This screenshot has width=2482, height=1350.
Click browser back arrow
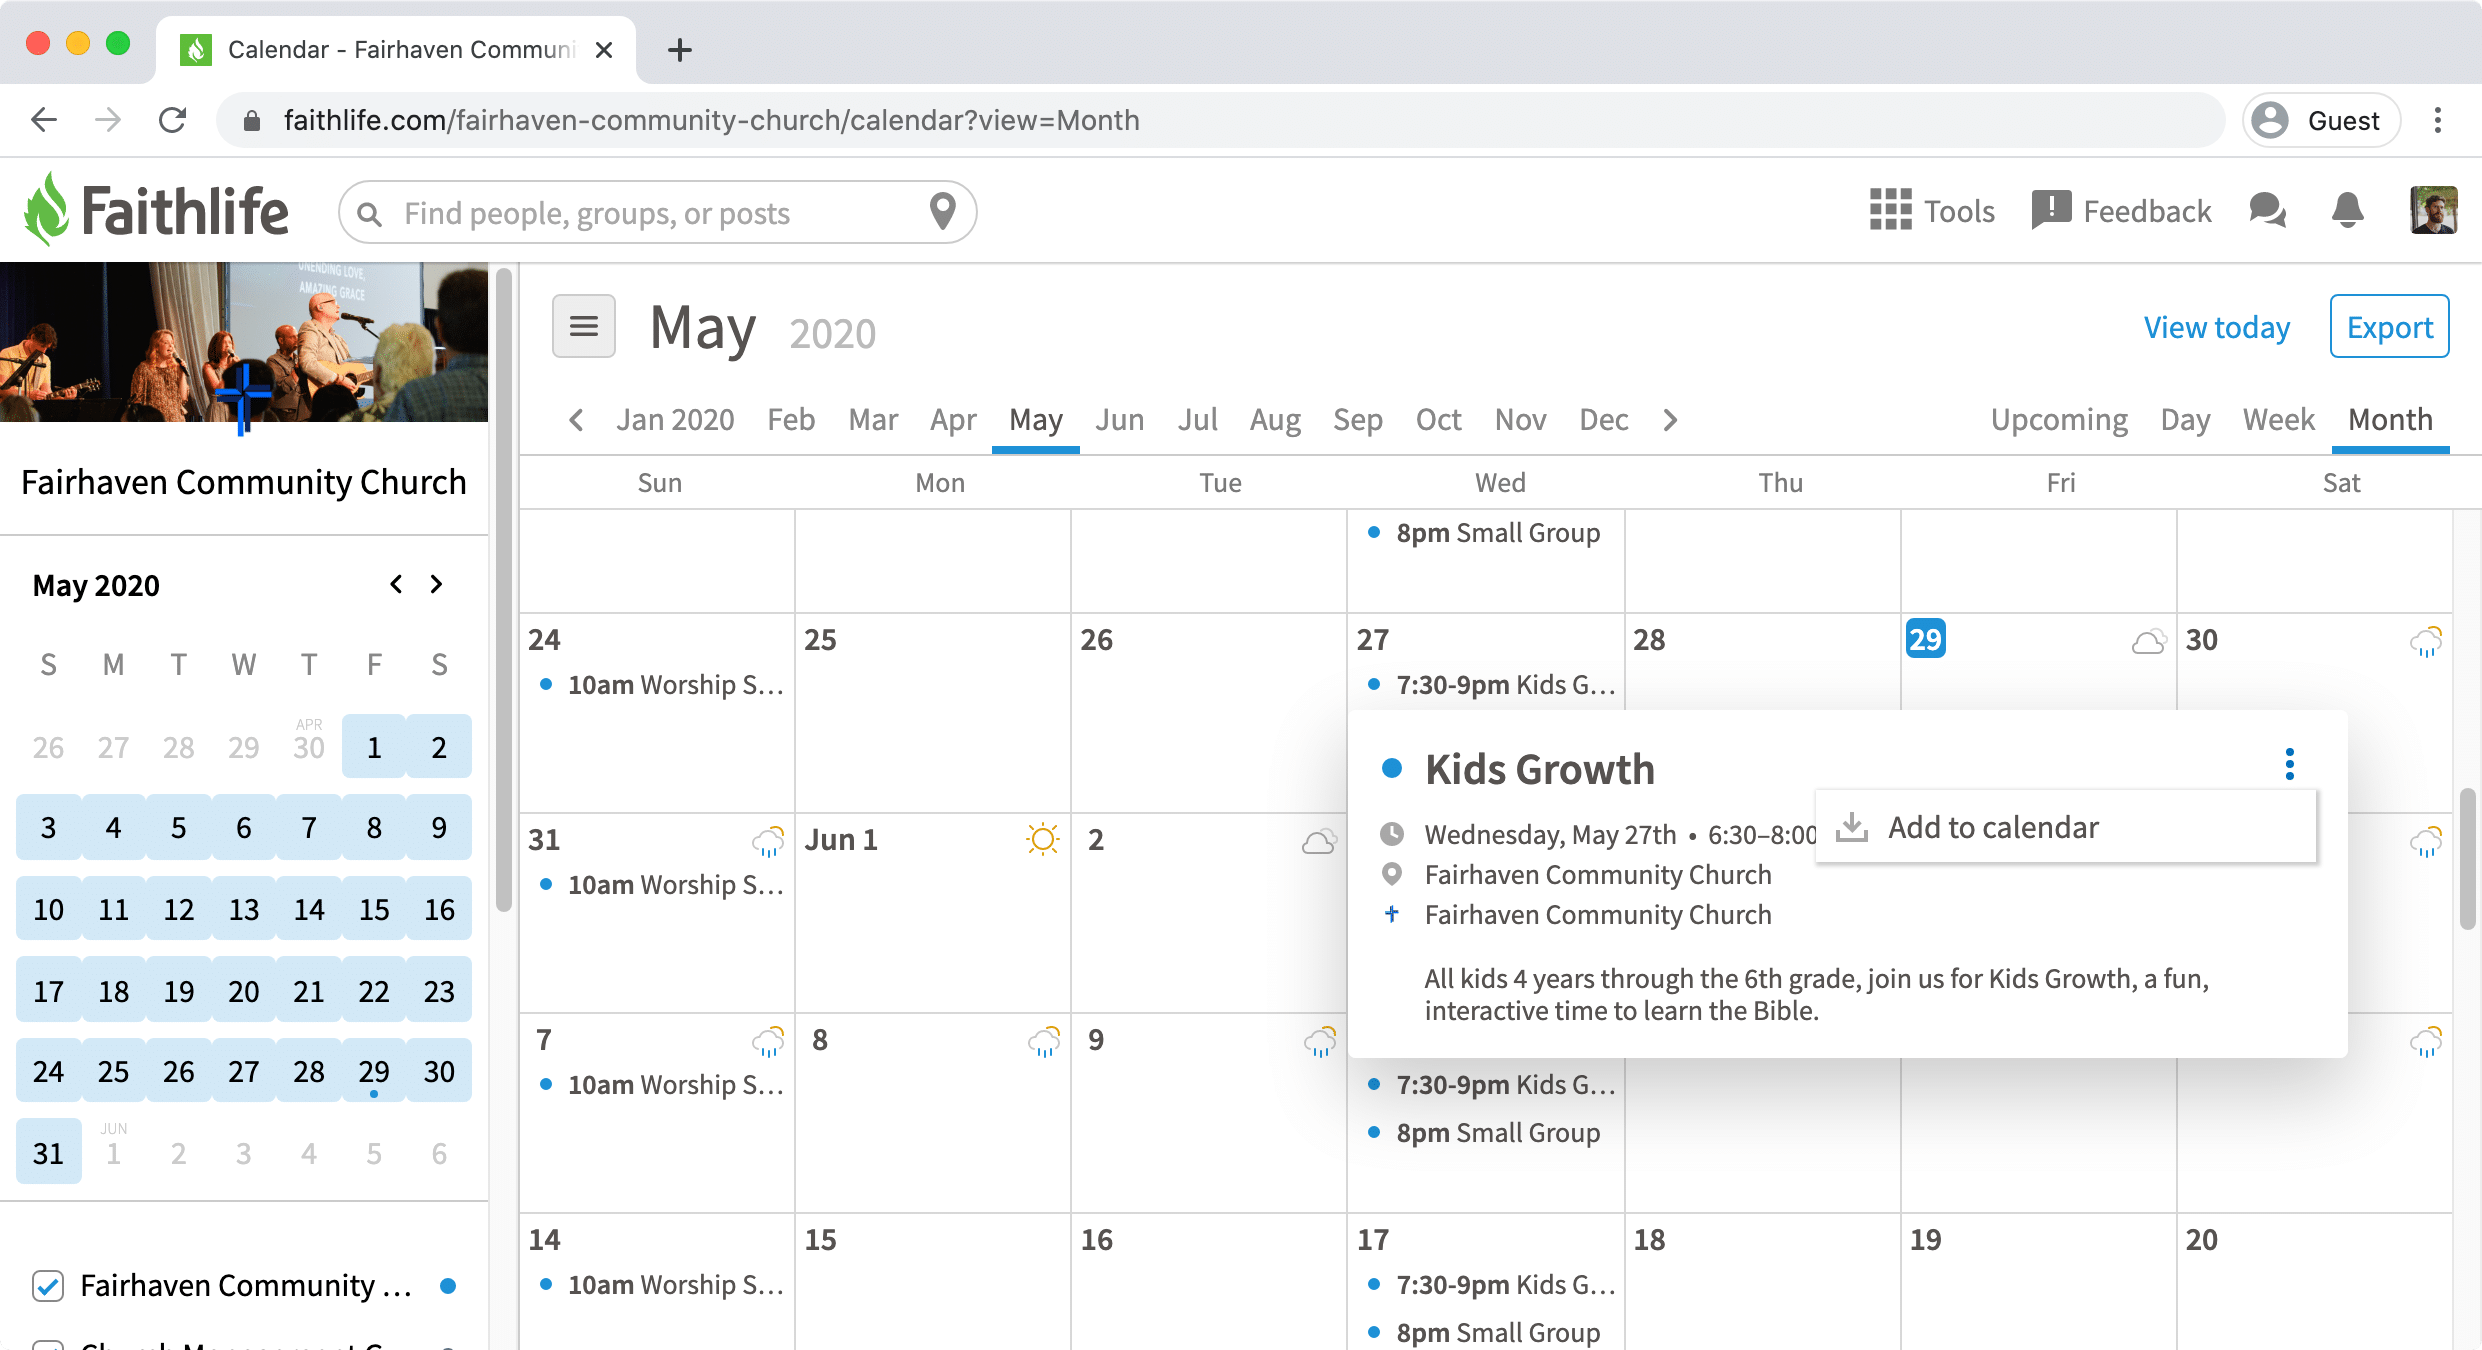[x=44, y=120]
